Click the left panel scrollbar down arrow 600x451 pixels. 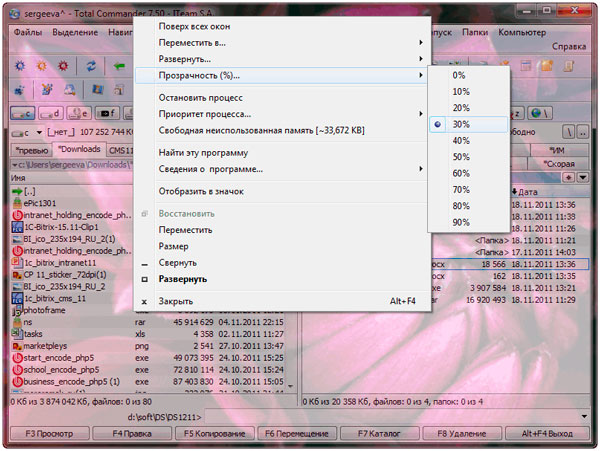click(291, 386)
